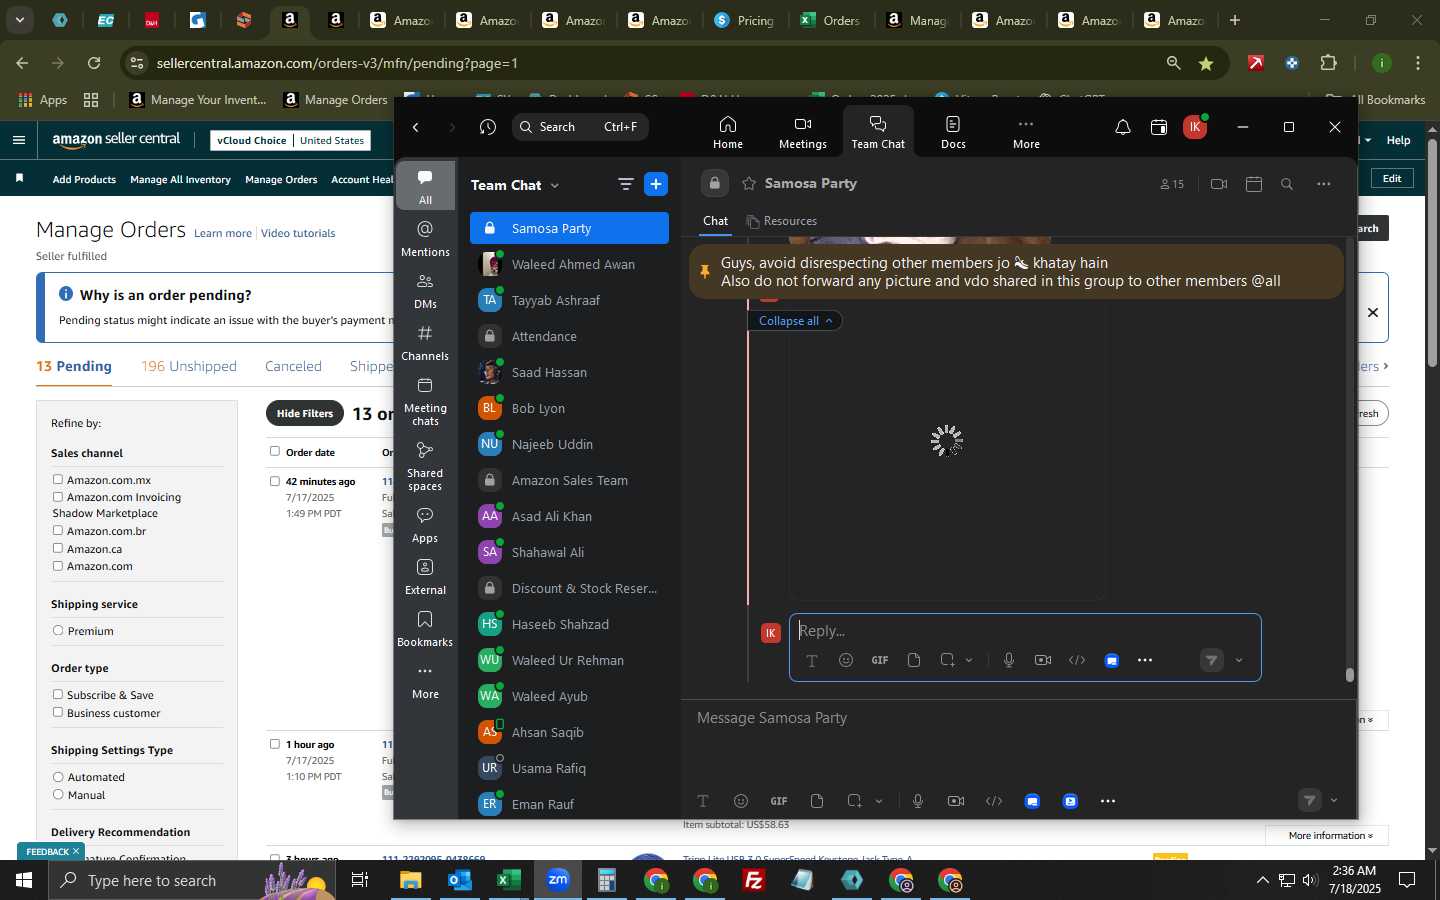Open screenshot dropdown arrow in reply toolbar
This screenshot has height=900, width=1440.
coord(969,660)
